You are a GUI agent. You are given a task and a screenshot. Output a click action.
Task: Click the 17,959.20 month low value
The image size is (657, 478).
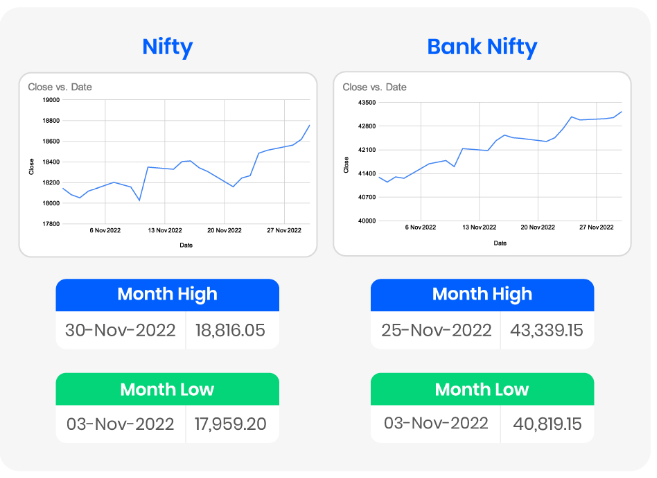click(232, 424)
